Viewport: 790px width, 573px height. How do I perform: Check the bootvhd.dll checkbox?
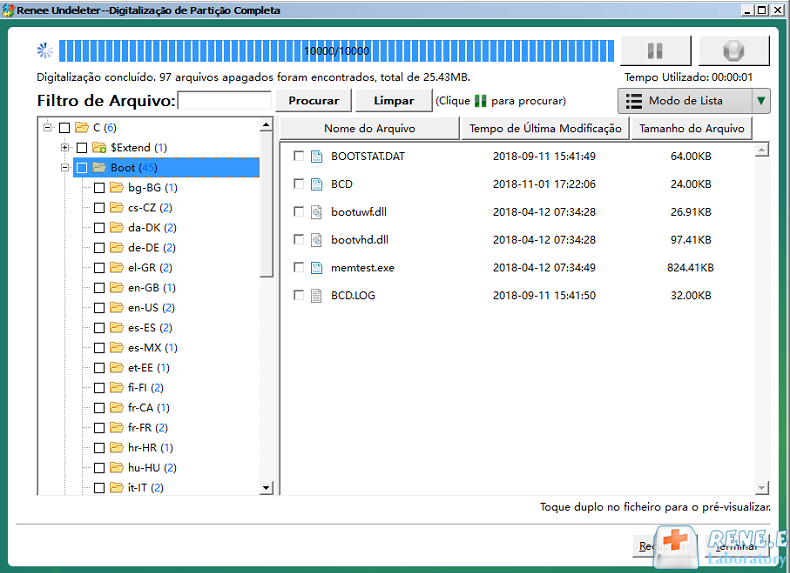tap(299, 239)
